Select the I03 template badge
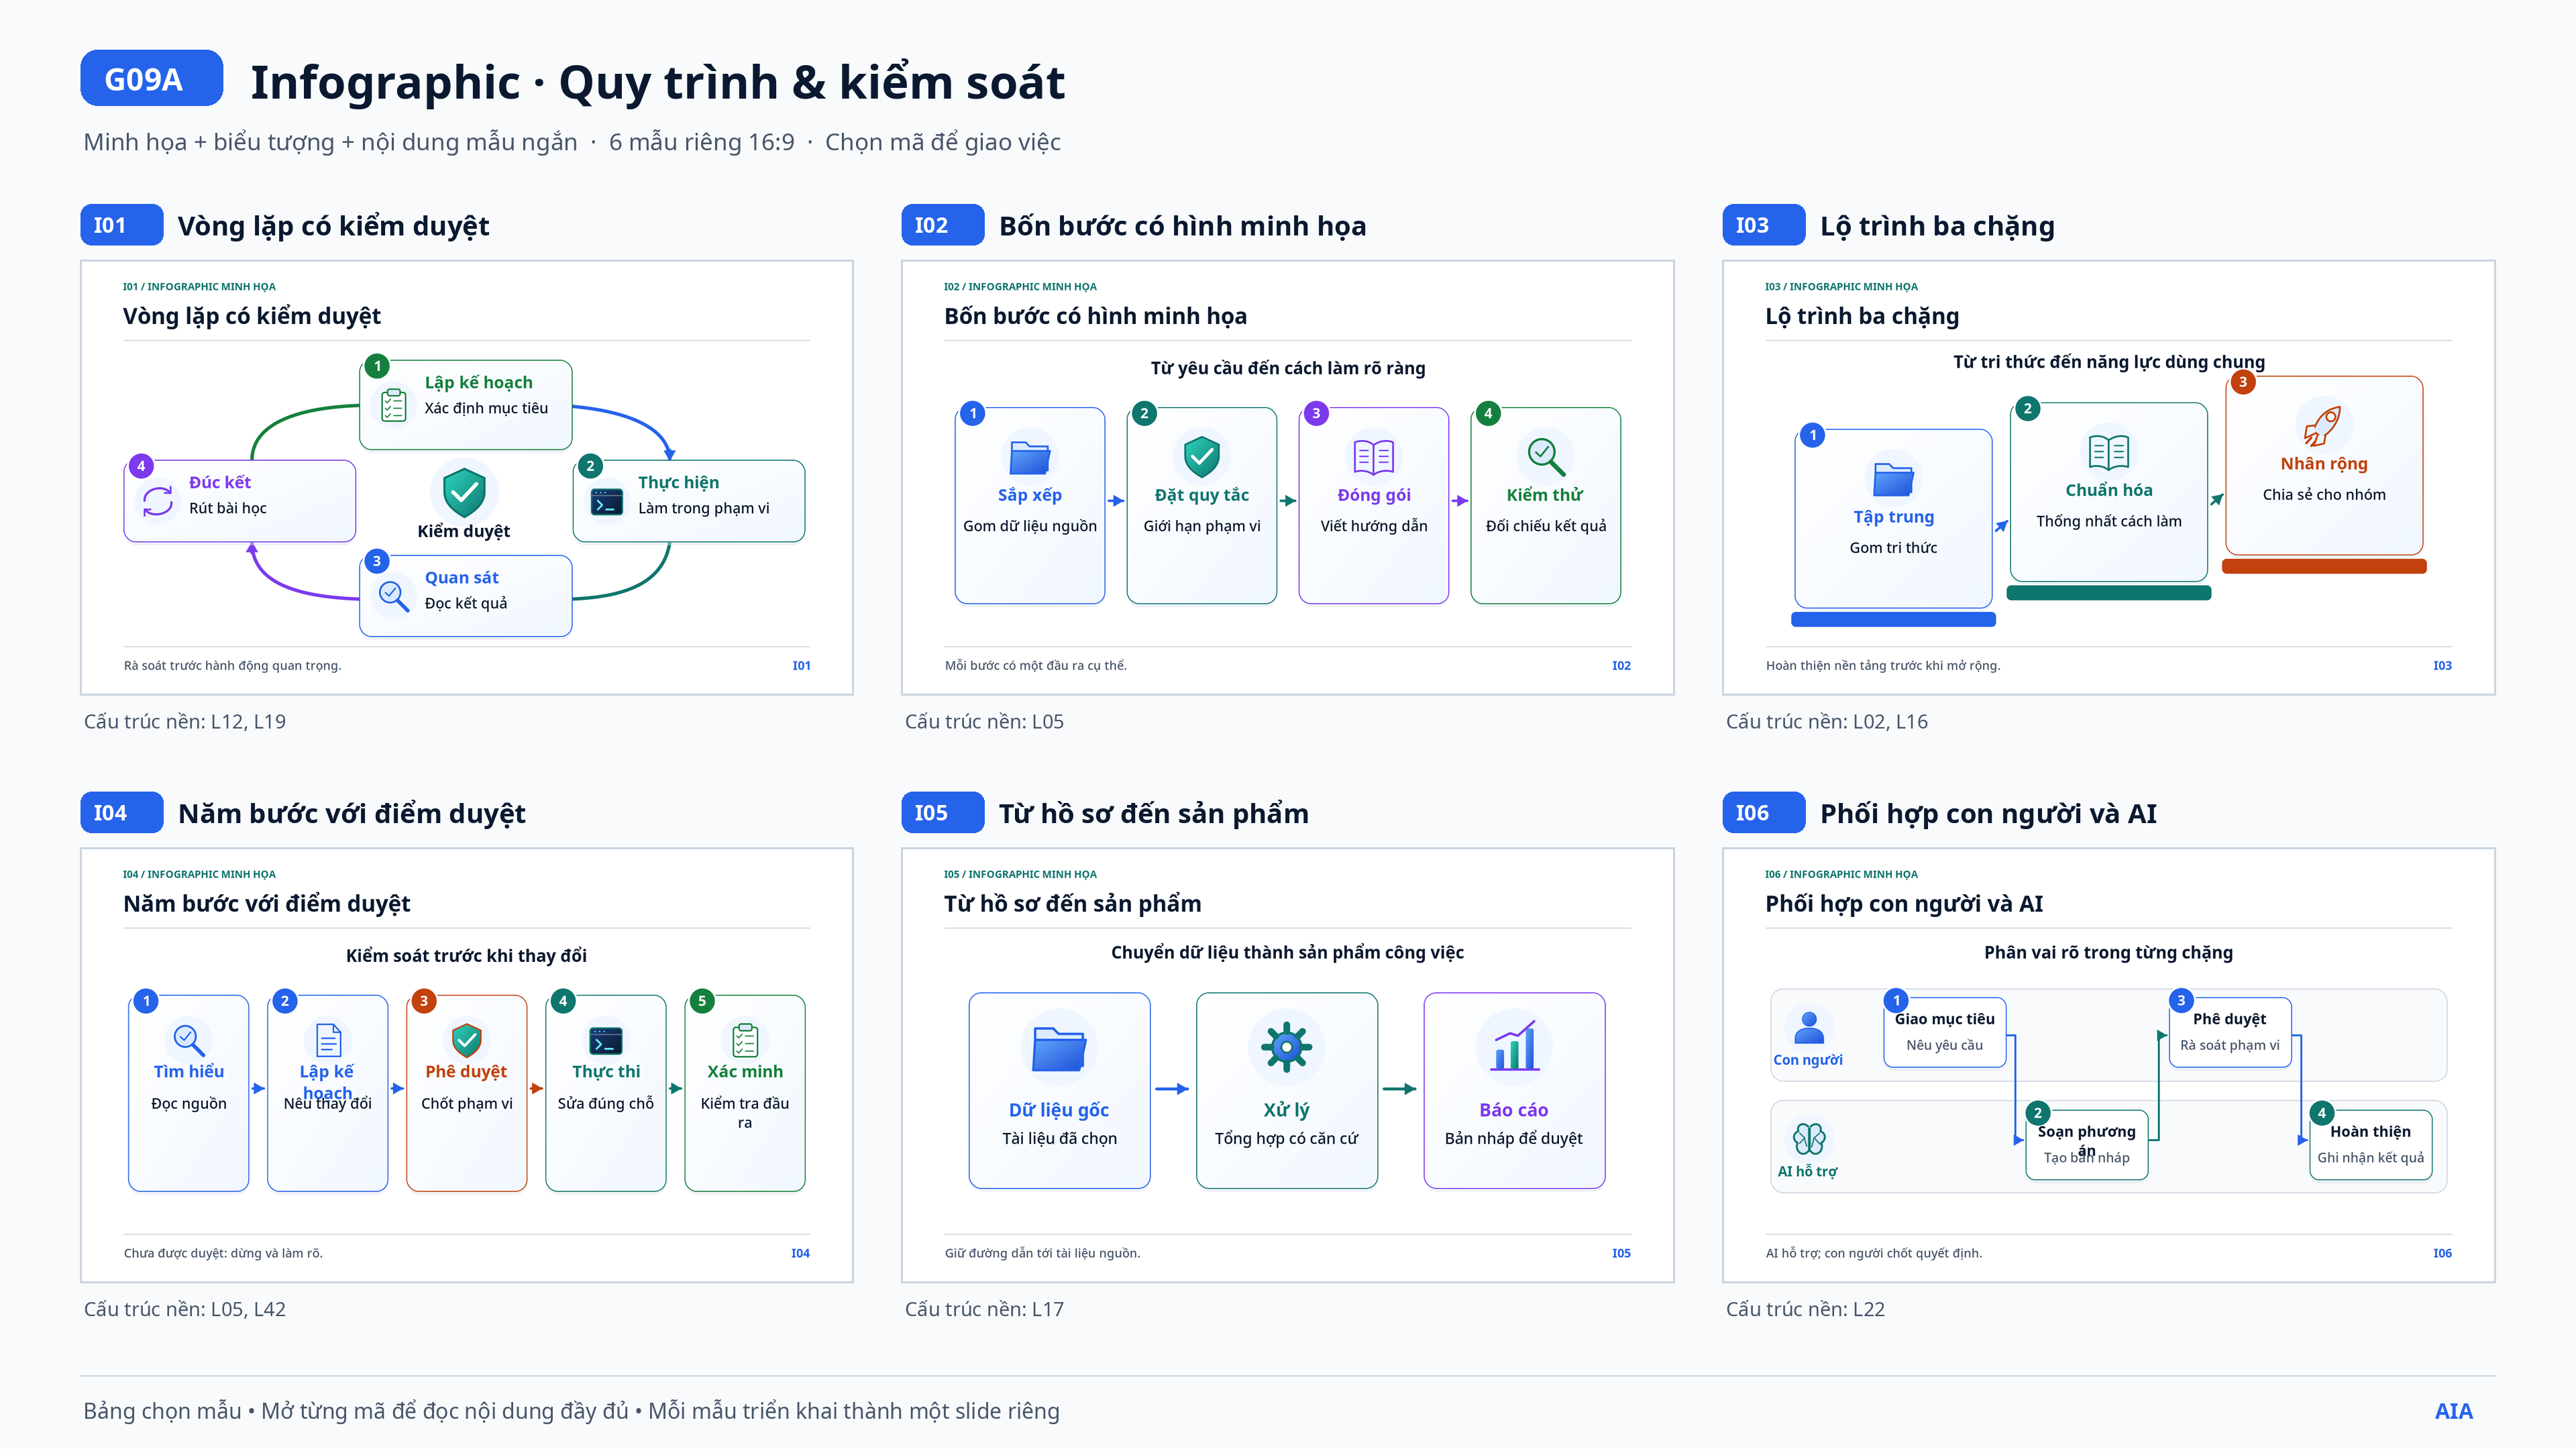 (x=1763, y=225)
